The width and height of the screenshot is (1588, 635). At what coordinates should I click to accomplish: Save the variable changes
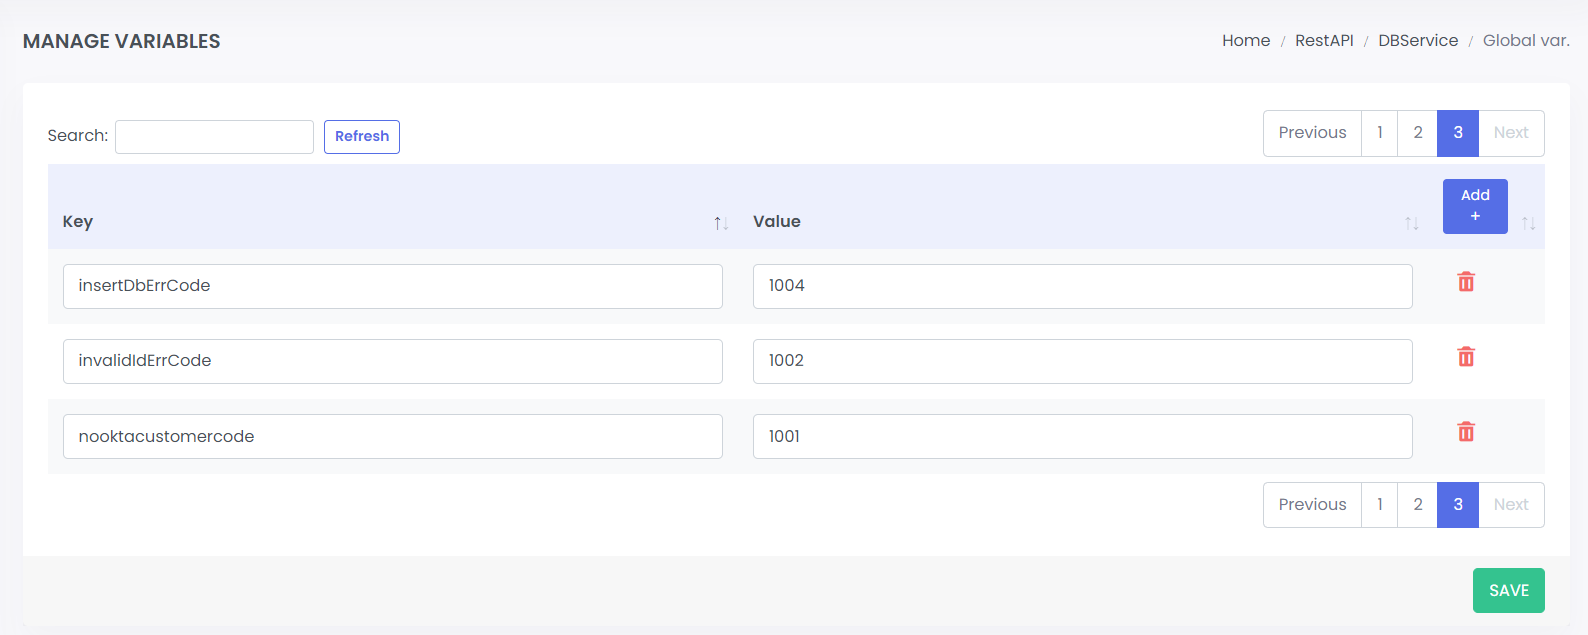pos(1508,590)
